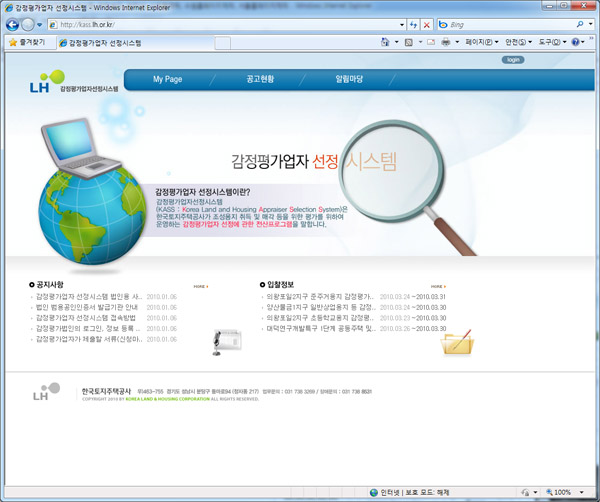
Task: Stop loading with the red X icon
Action: coord(427,25)
